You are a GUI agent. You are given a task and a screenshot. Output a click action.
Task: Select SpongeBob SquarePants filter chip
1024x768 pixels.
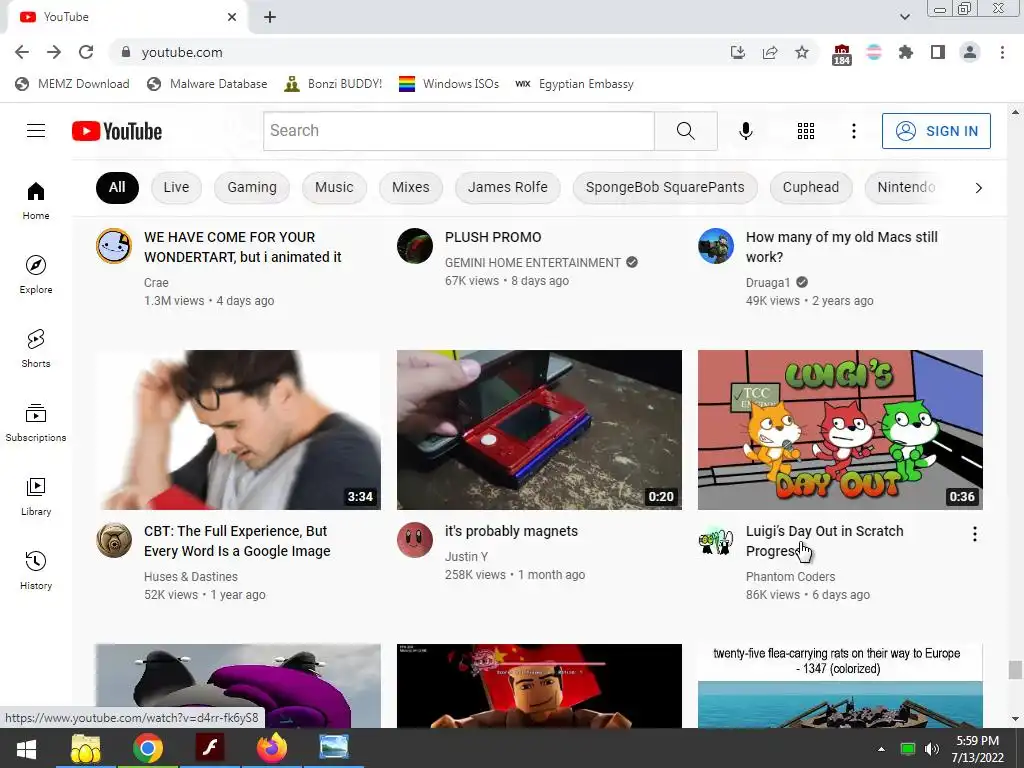point(665,187)
